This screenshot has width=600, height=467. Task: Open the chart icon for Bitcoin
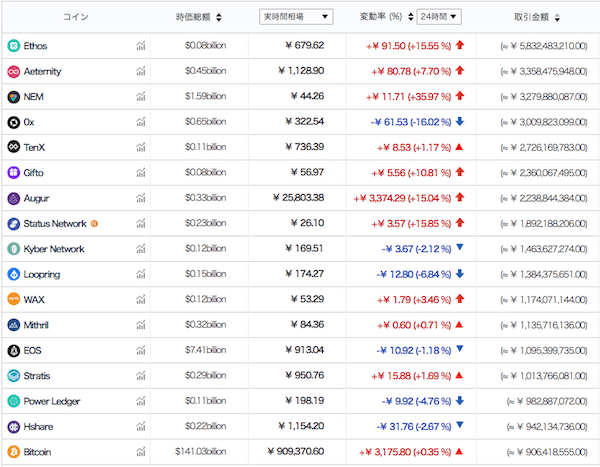[x=141, y=452]
